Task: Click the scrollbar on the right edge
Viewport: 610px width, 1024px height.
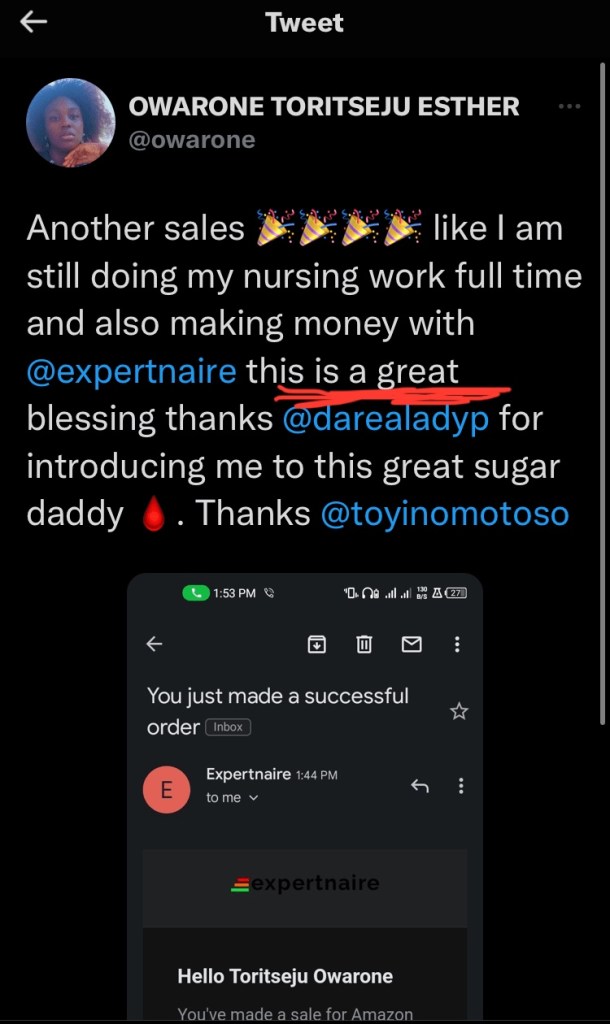Action: point(602,400)
